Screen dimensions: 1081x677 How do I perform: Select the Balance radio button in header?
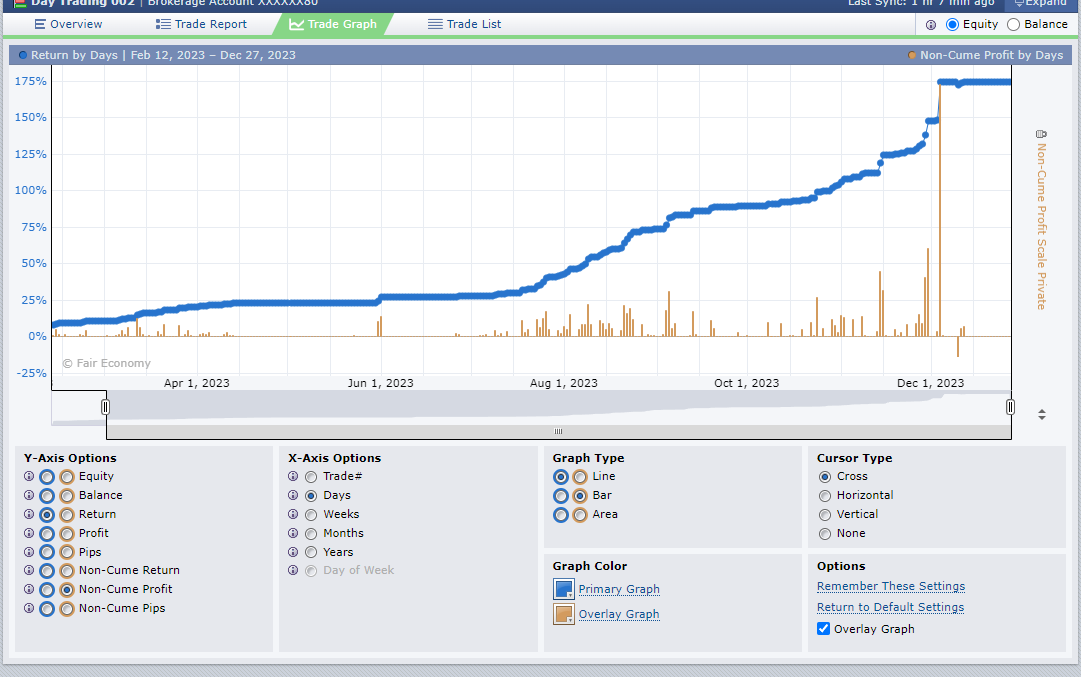pyautogui.click(x=1013, y=24)
